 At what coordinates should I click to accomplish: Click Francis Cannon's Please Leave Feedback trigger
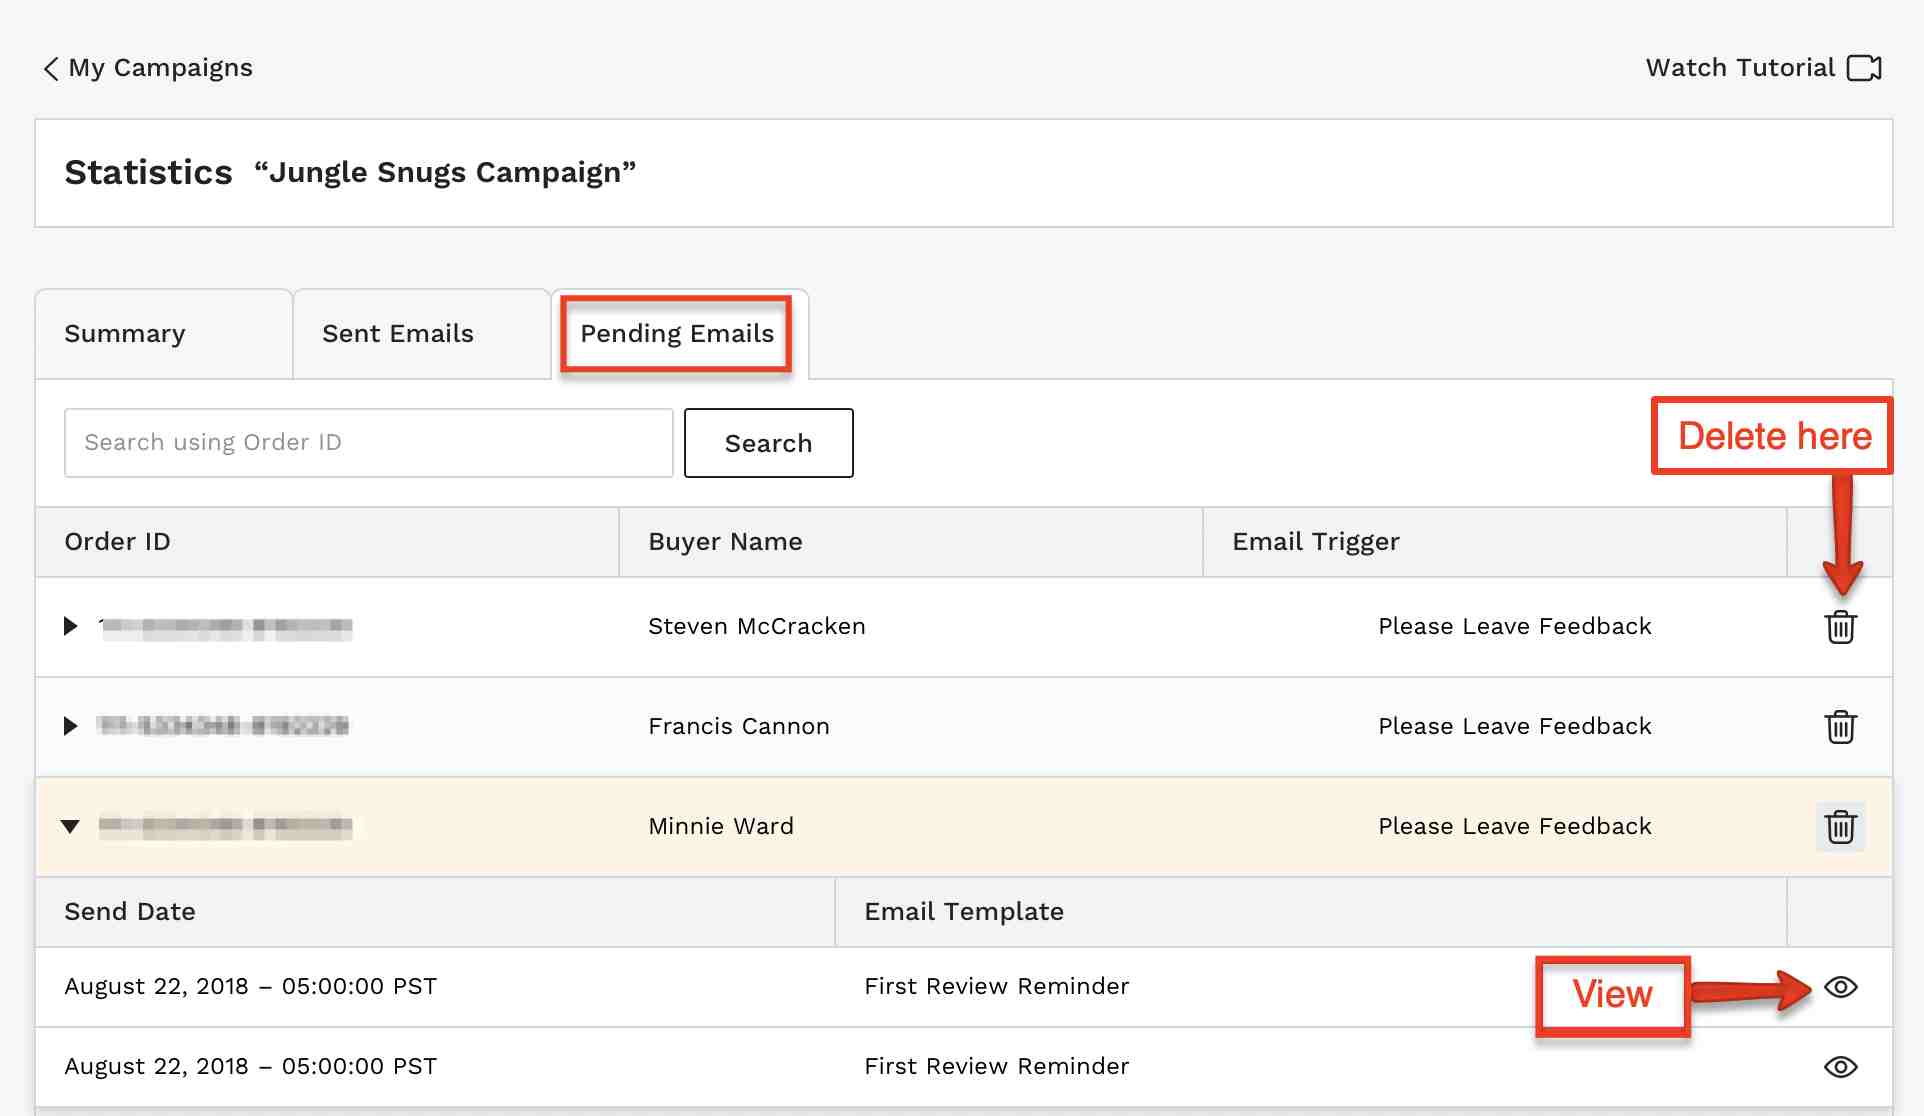point(1515,727)
